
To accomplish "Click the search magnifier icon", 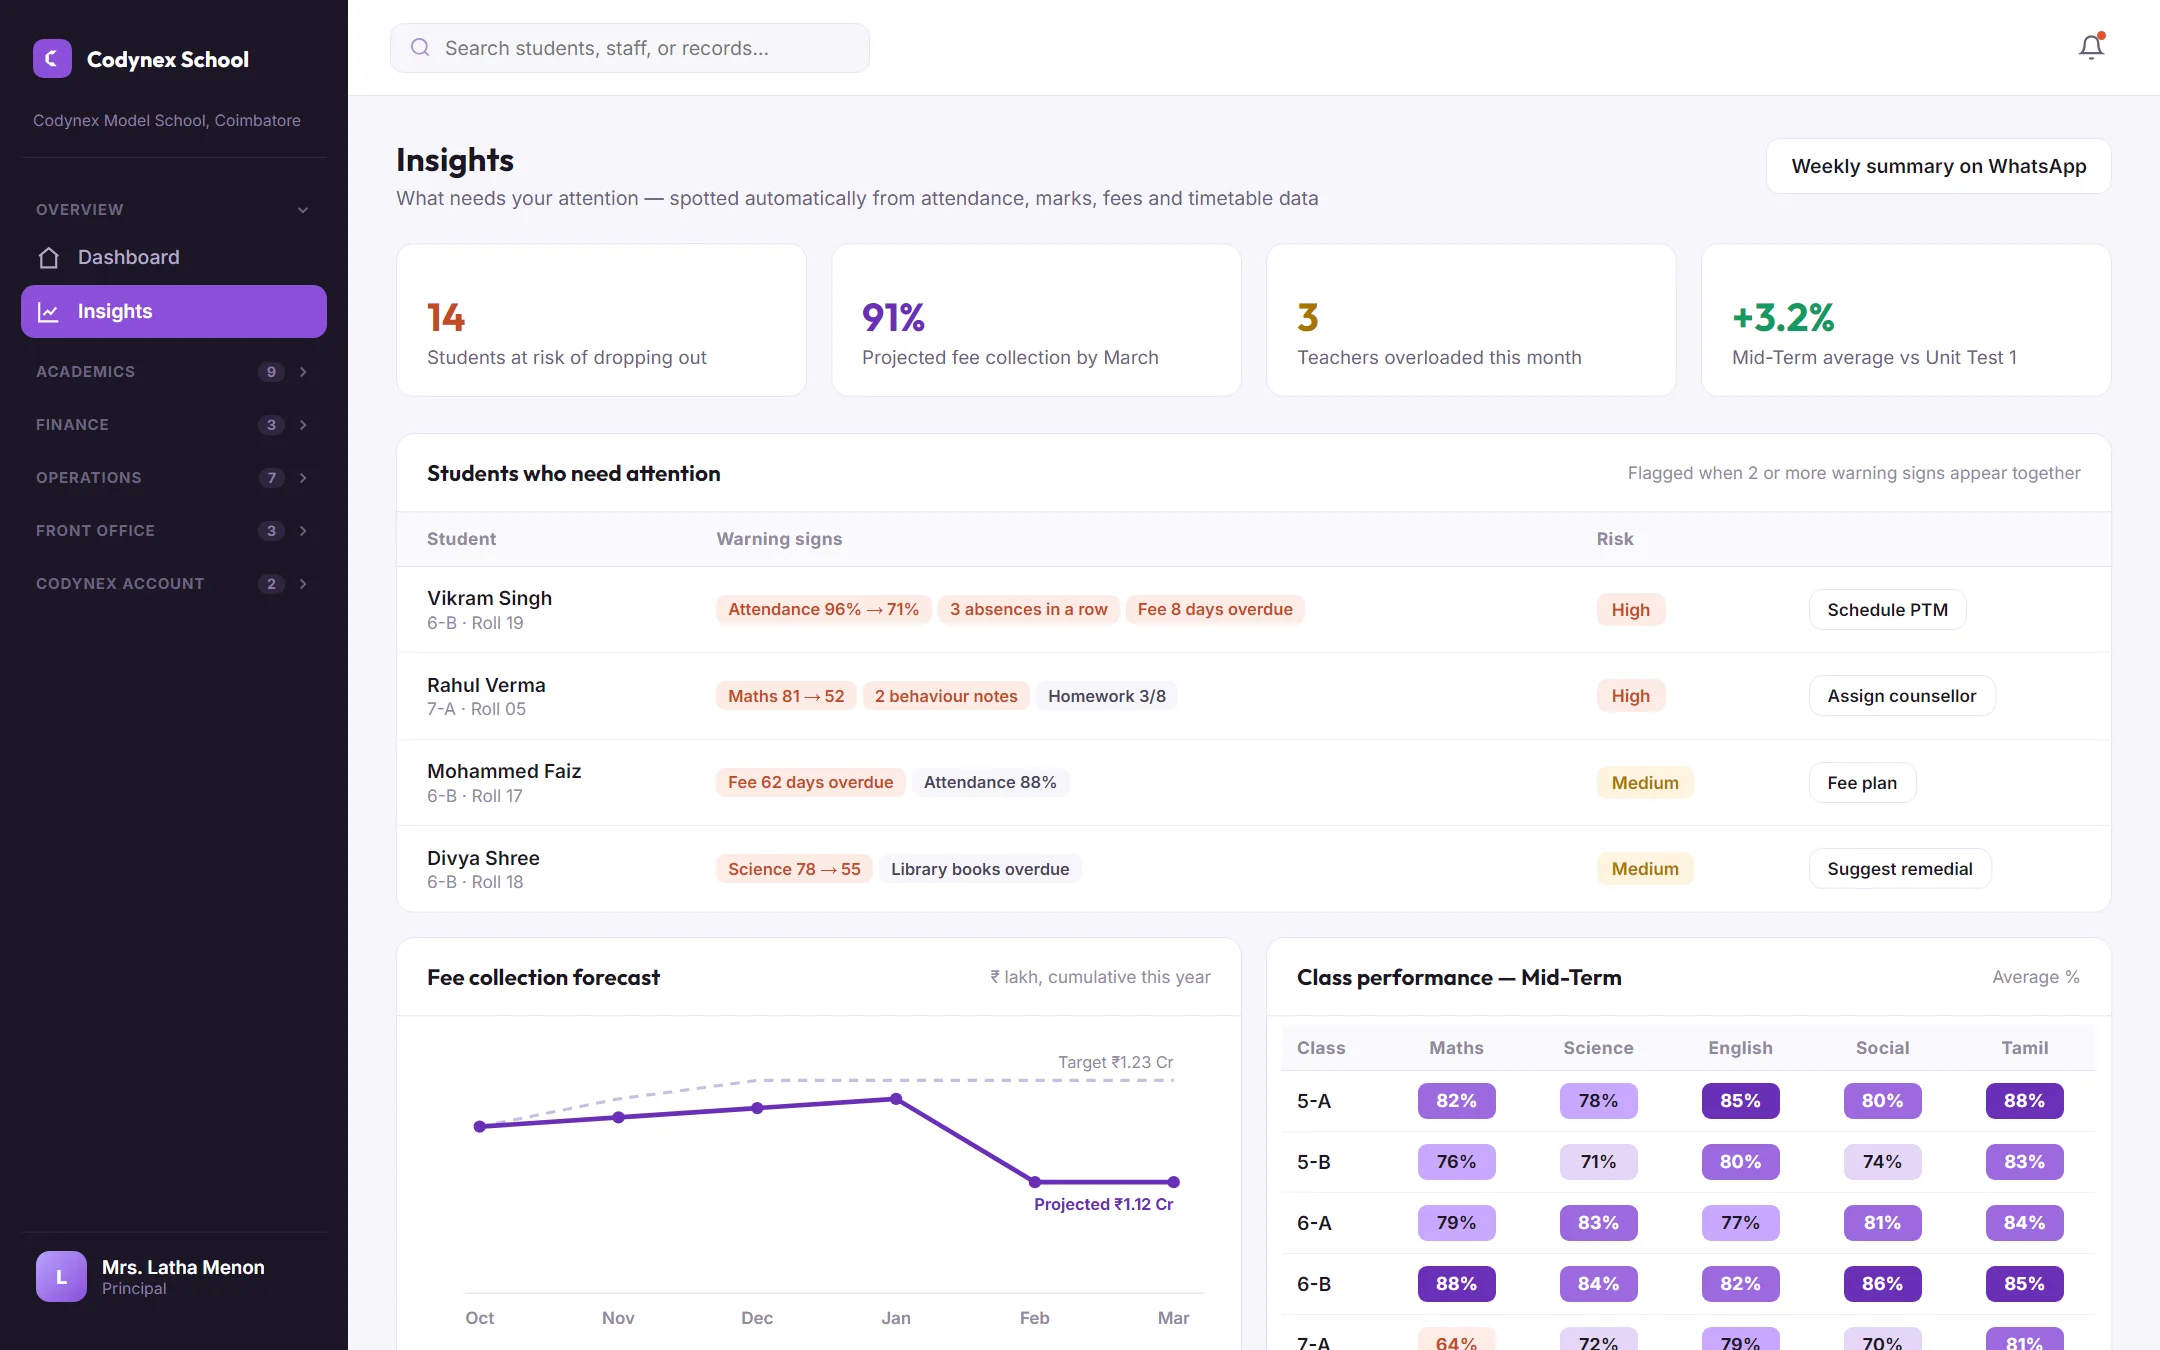I will coord(420,48).
